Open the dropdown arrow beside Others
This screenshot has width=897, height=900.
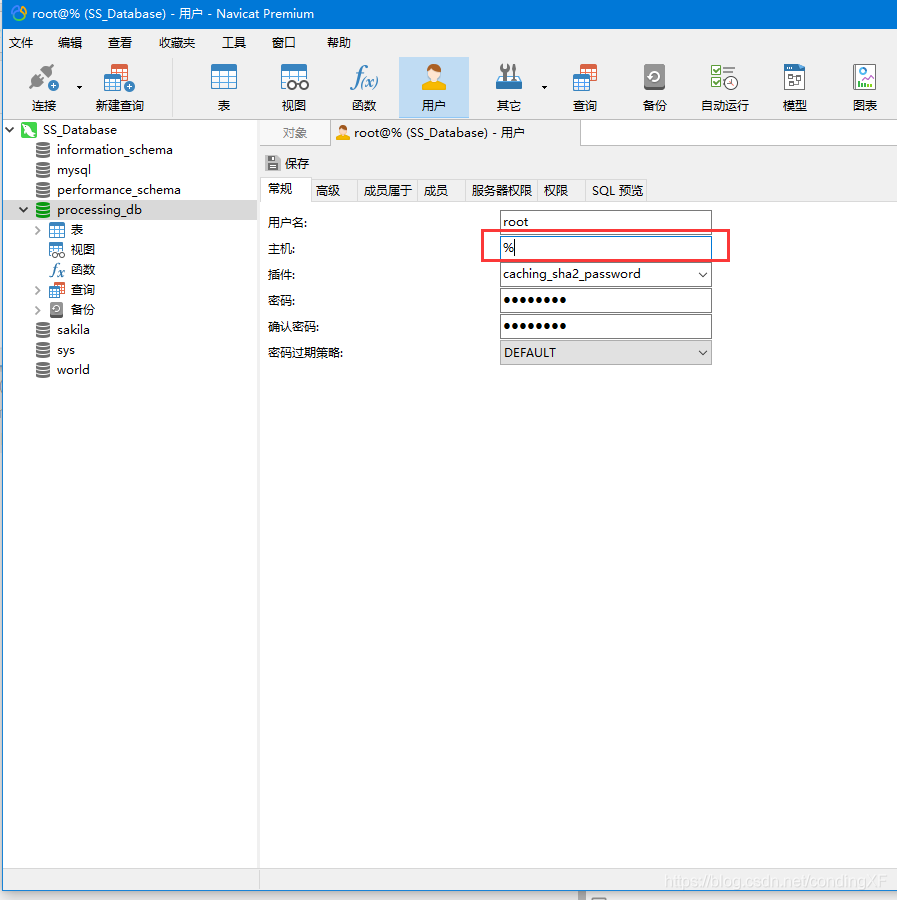click(544, 87)
